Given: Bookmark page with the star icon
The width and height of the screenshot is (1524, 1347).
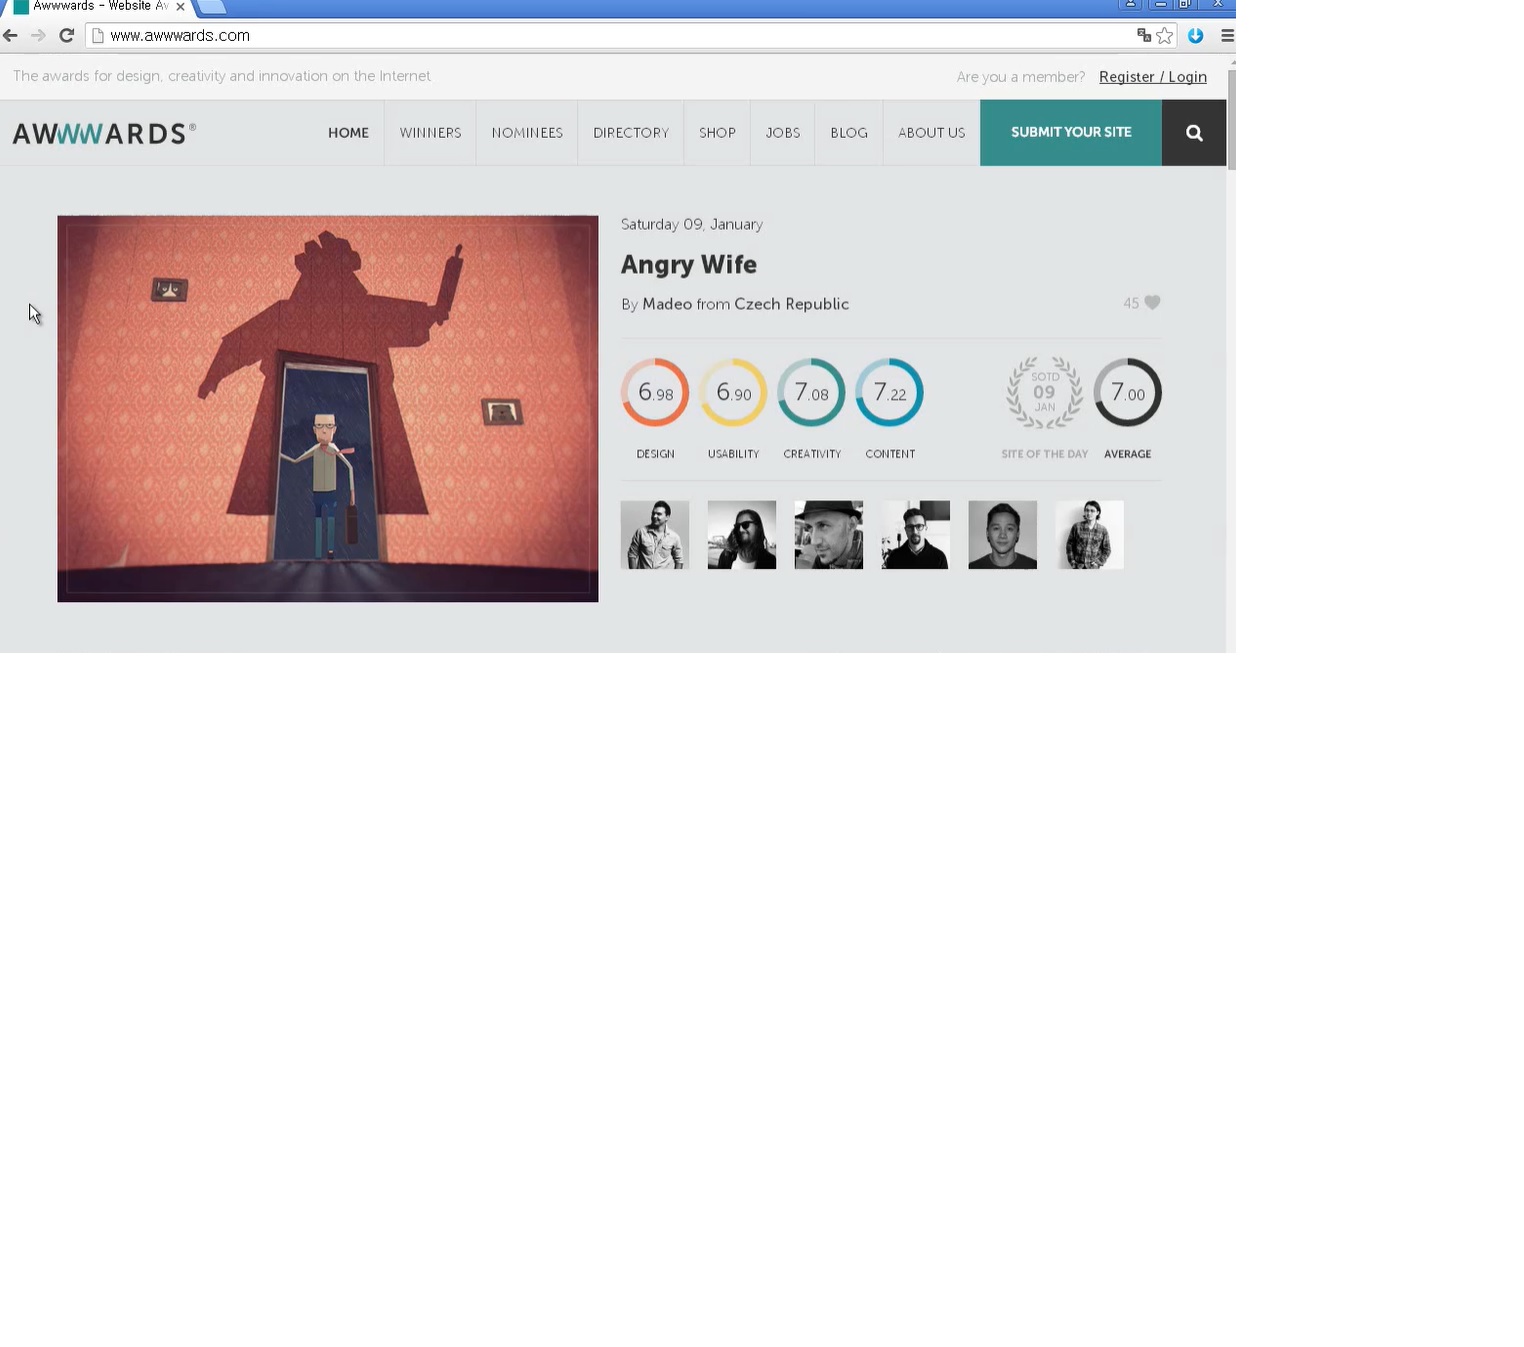Looking at the screenshot, I should tap(1165, 36).
